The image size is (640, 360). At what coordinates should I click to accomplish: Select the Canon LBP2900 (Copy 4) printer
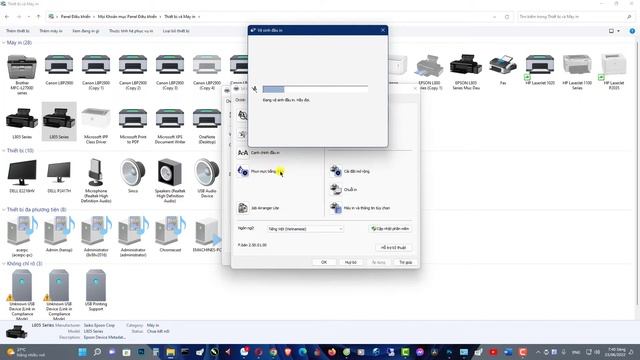207,72
